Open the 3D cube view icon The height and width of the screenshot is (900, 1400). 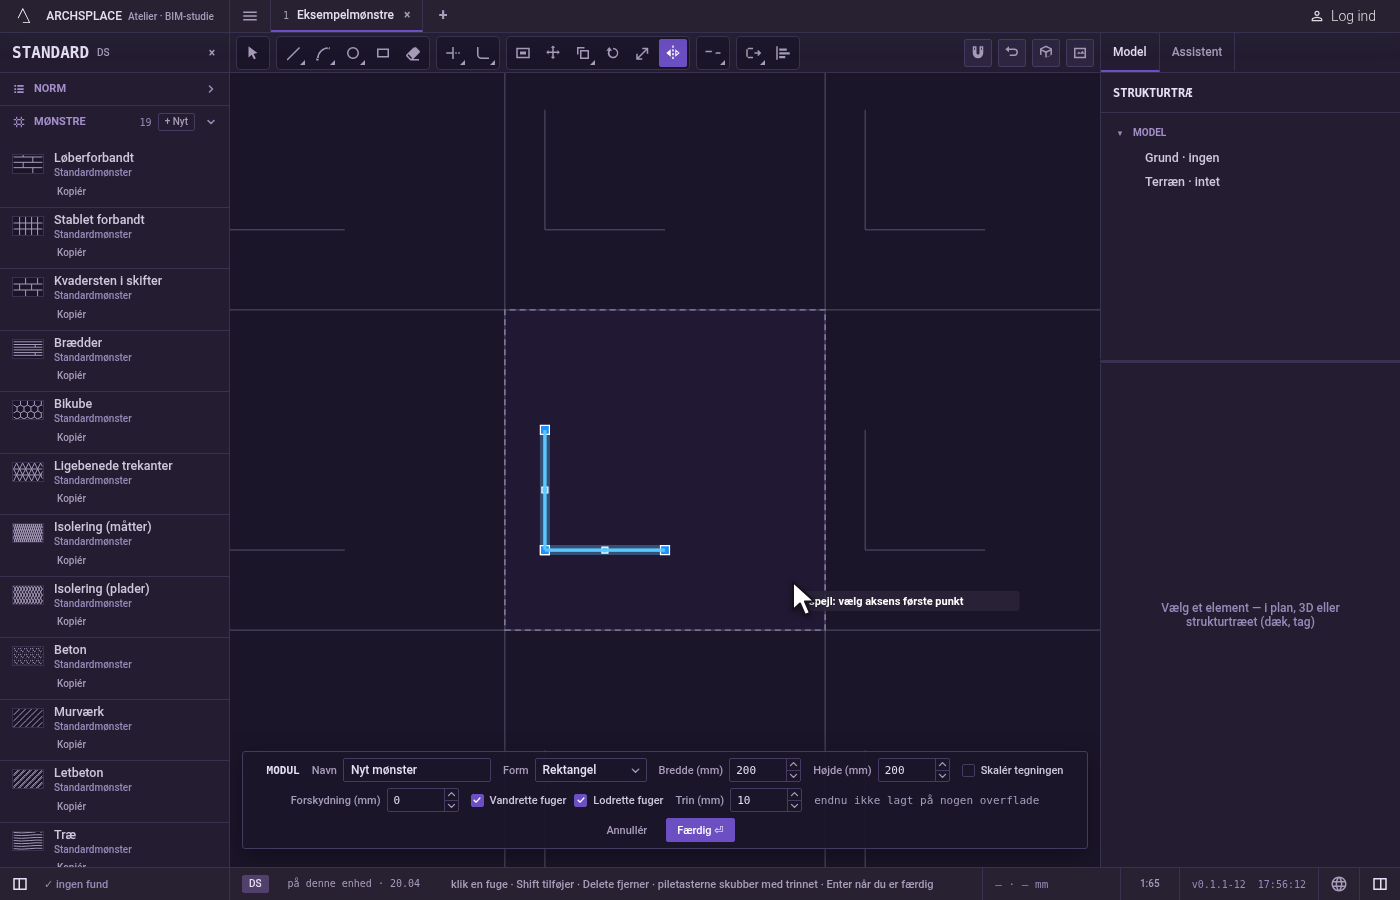[x=1046, y=53]
